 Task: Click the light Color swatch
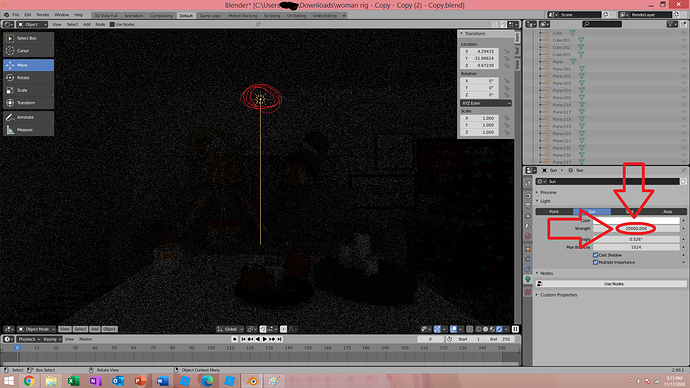point(636,220)
